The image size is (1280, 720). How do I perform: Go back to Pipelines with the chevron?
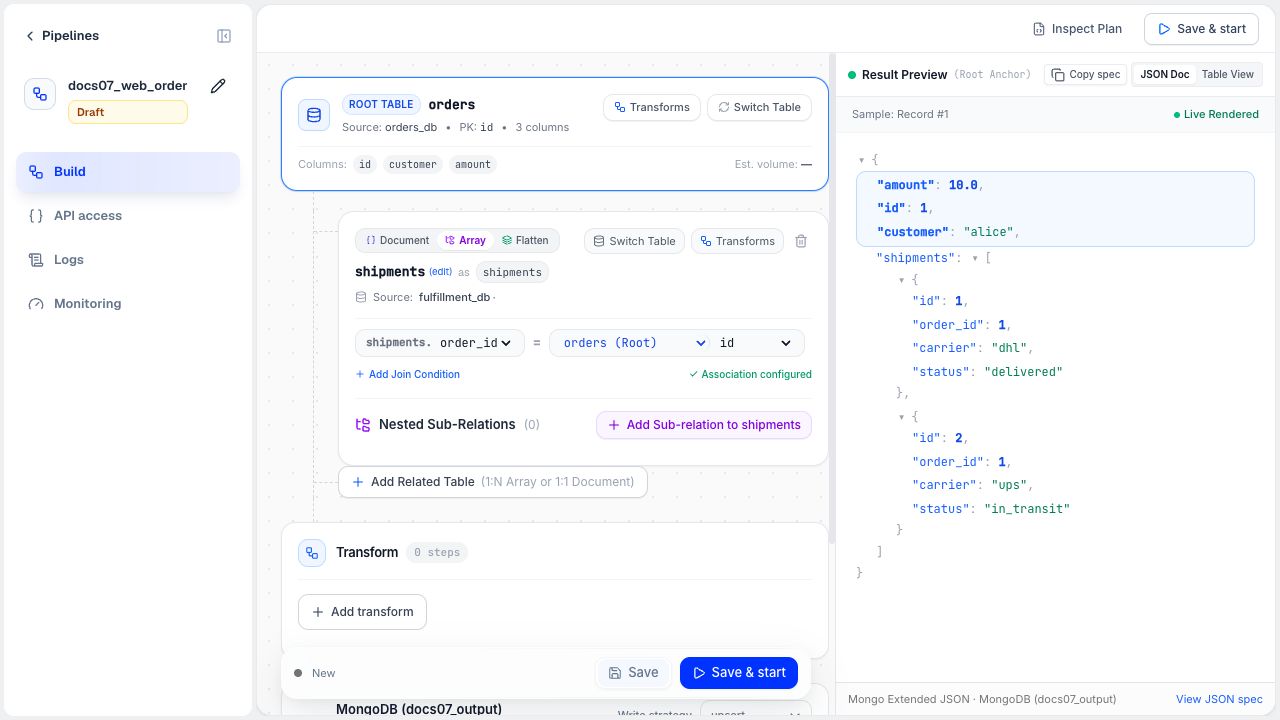(30, 36)
